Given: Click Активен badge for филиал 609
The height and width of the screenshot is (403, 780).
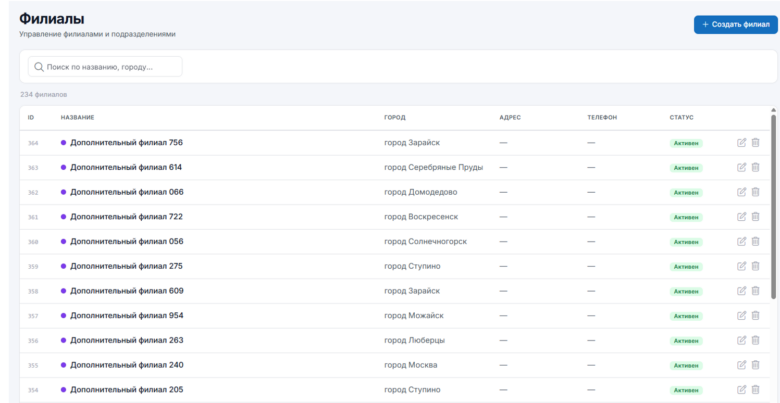Looking at the screenshot, I should (686, 291).
